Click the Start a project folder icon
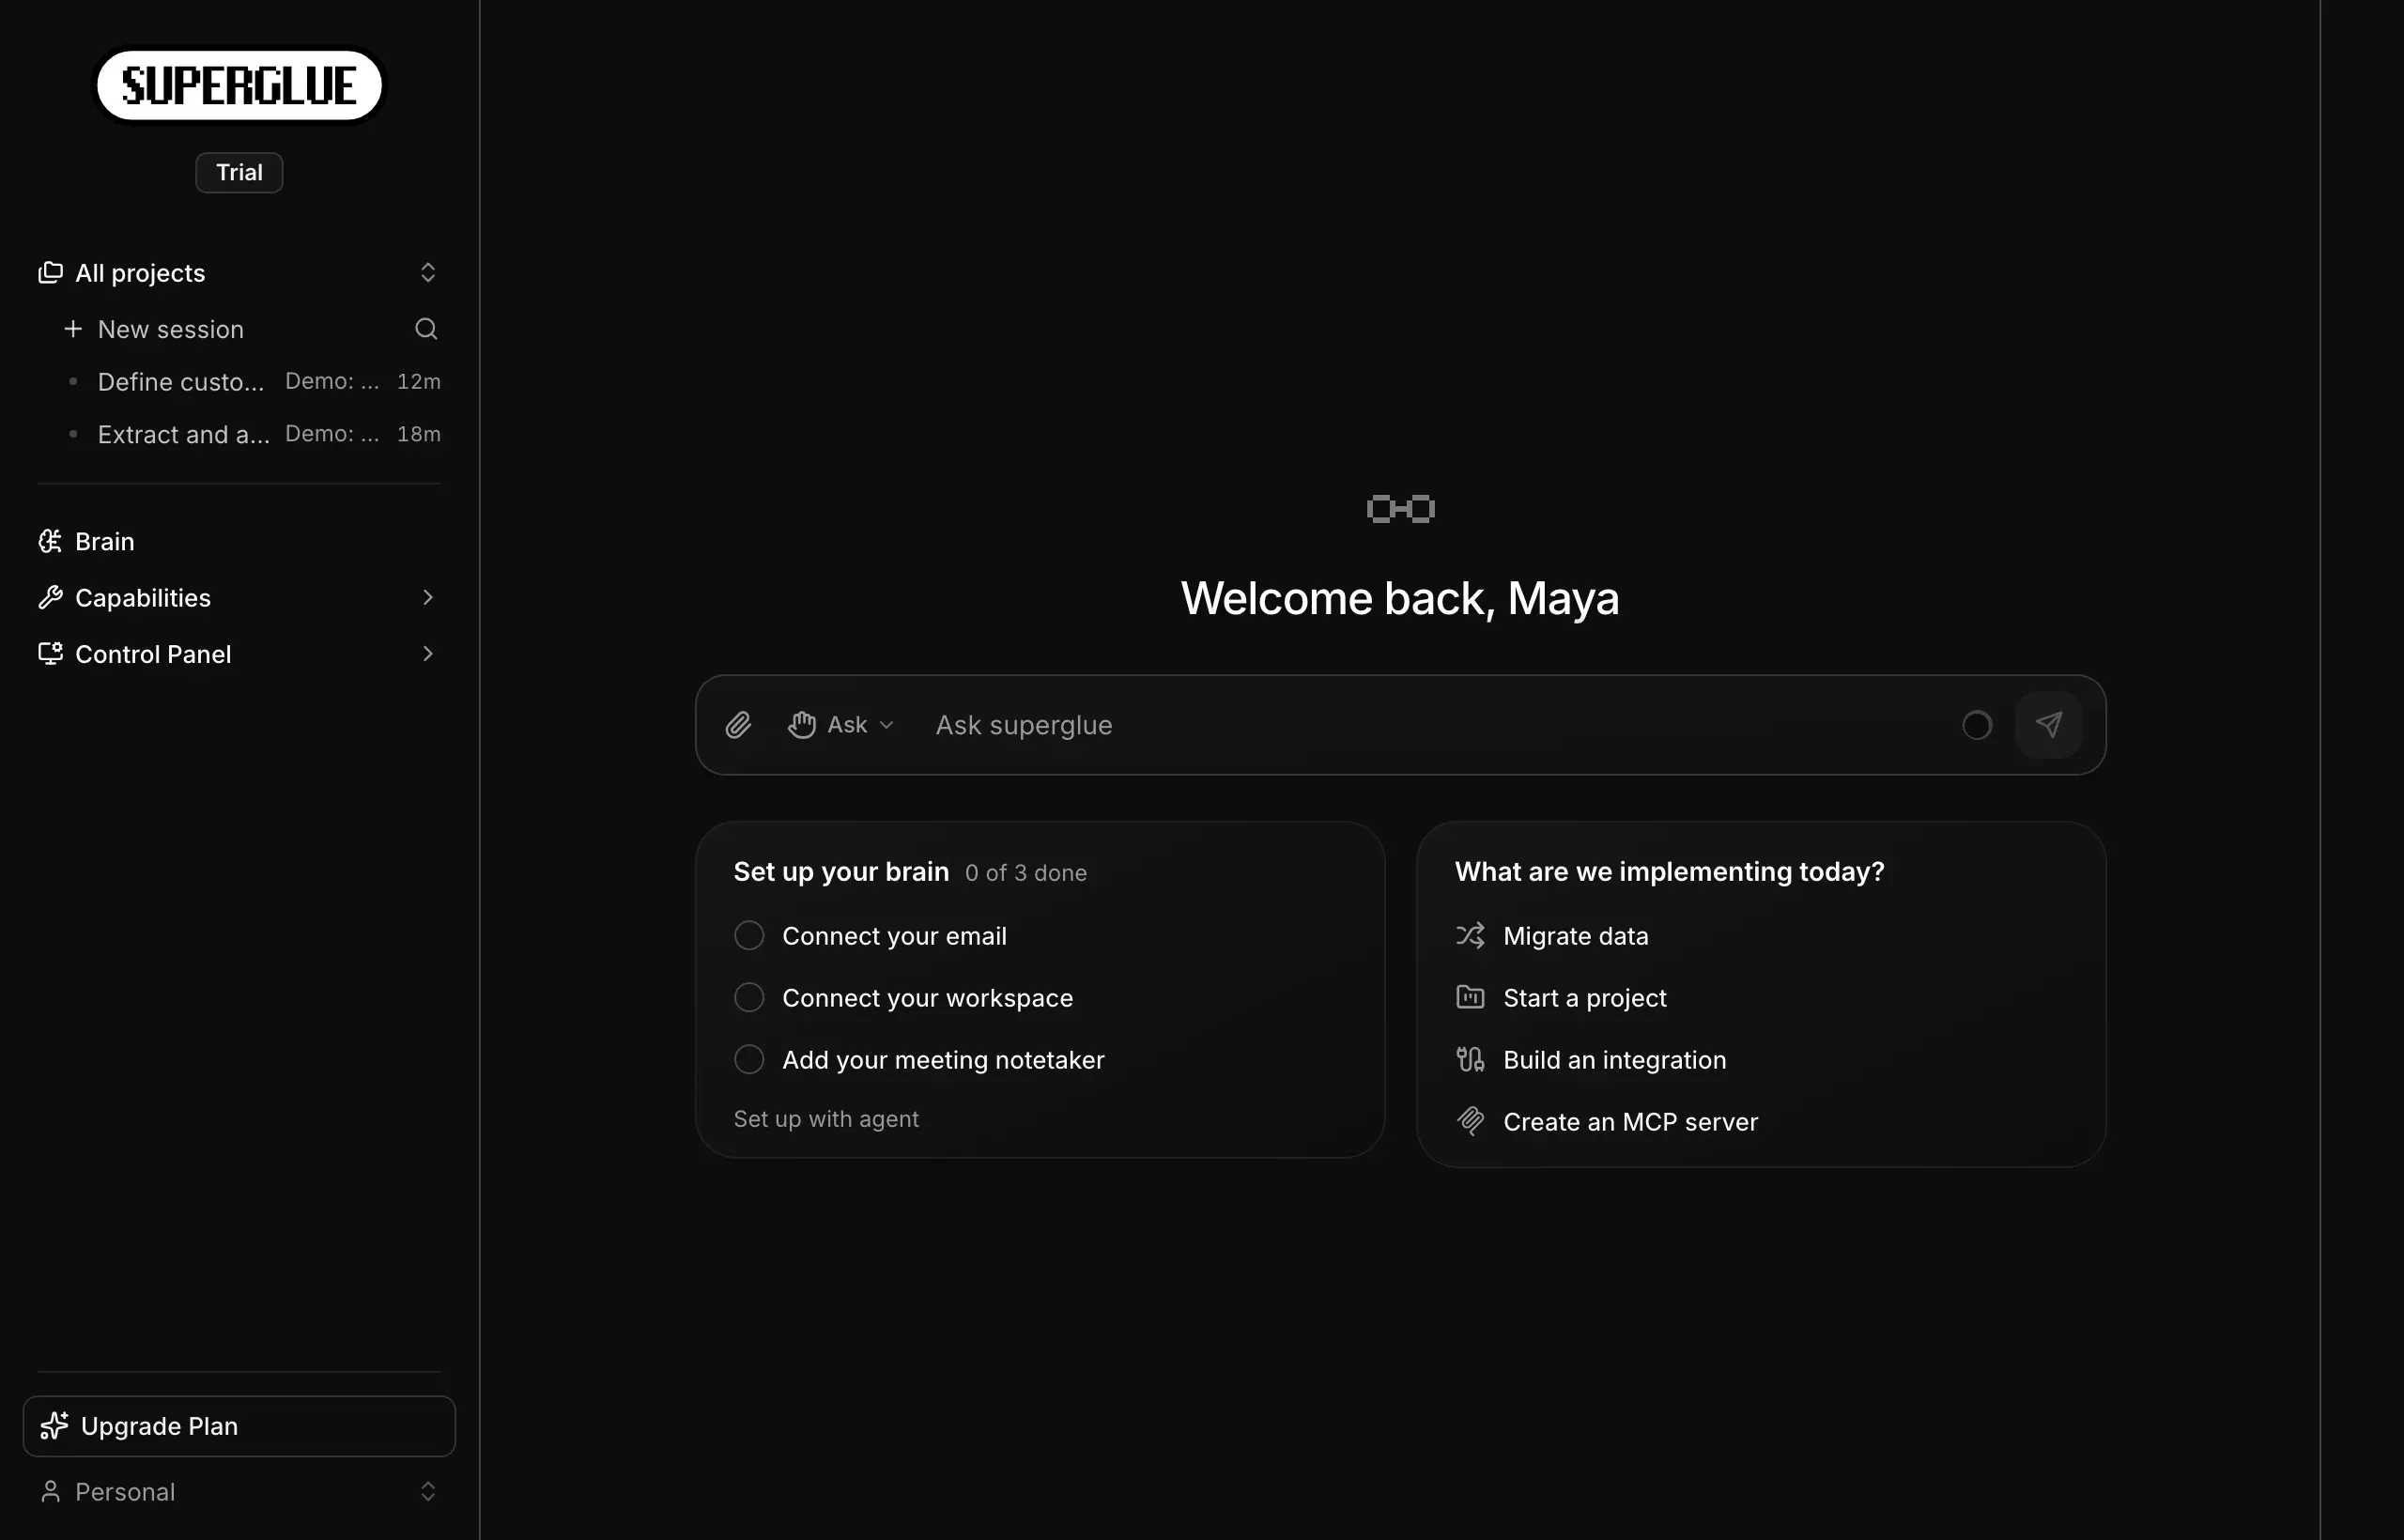2404x1540 pixels. (x=1470, y=998)
